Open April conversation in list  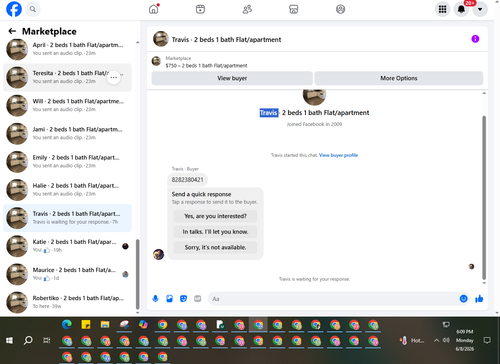click(67, 49)
